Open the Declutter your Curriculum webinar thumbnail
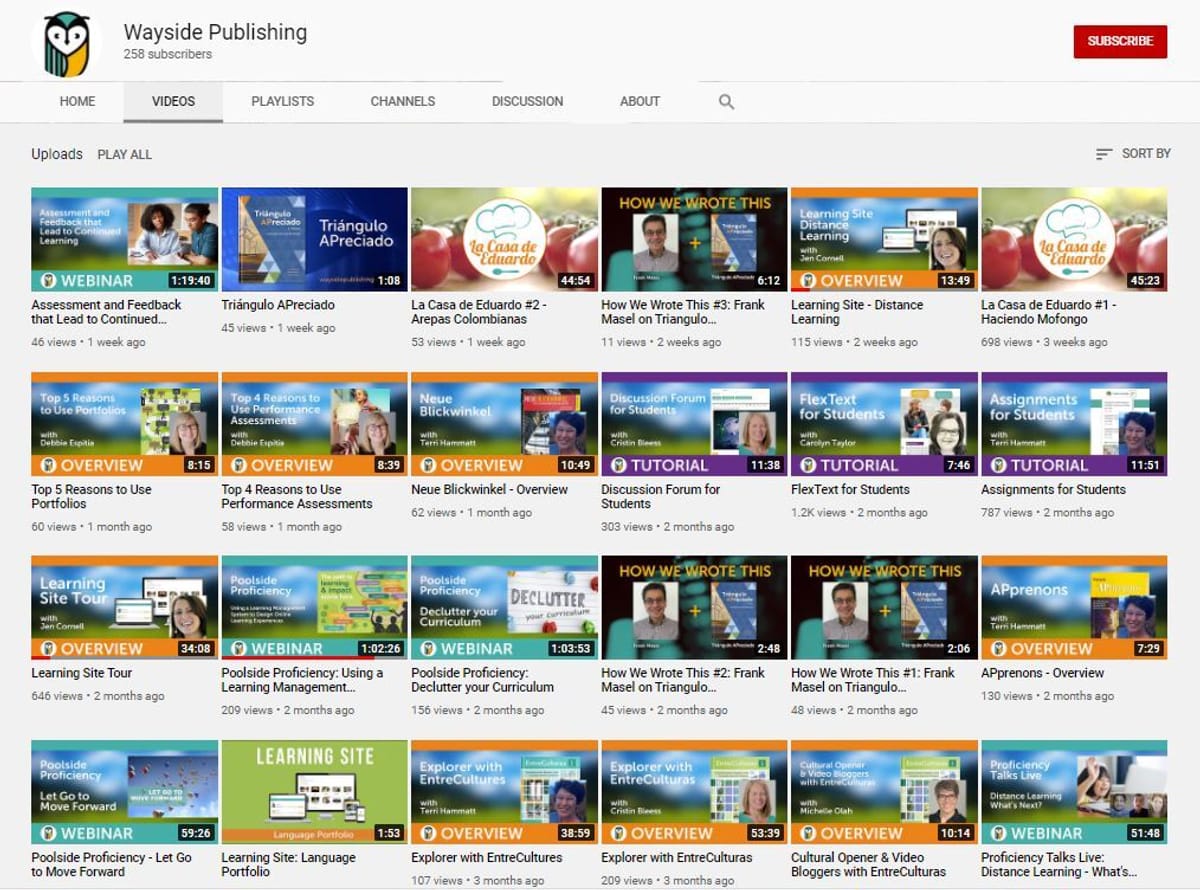 504,608
